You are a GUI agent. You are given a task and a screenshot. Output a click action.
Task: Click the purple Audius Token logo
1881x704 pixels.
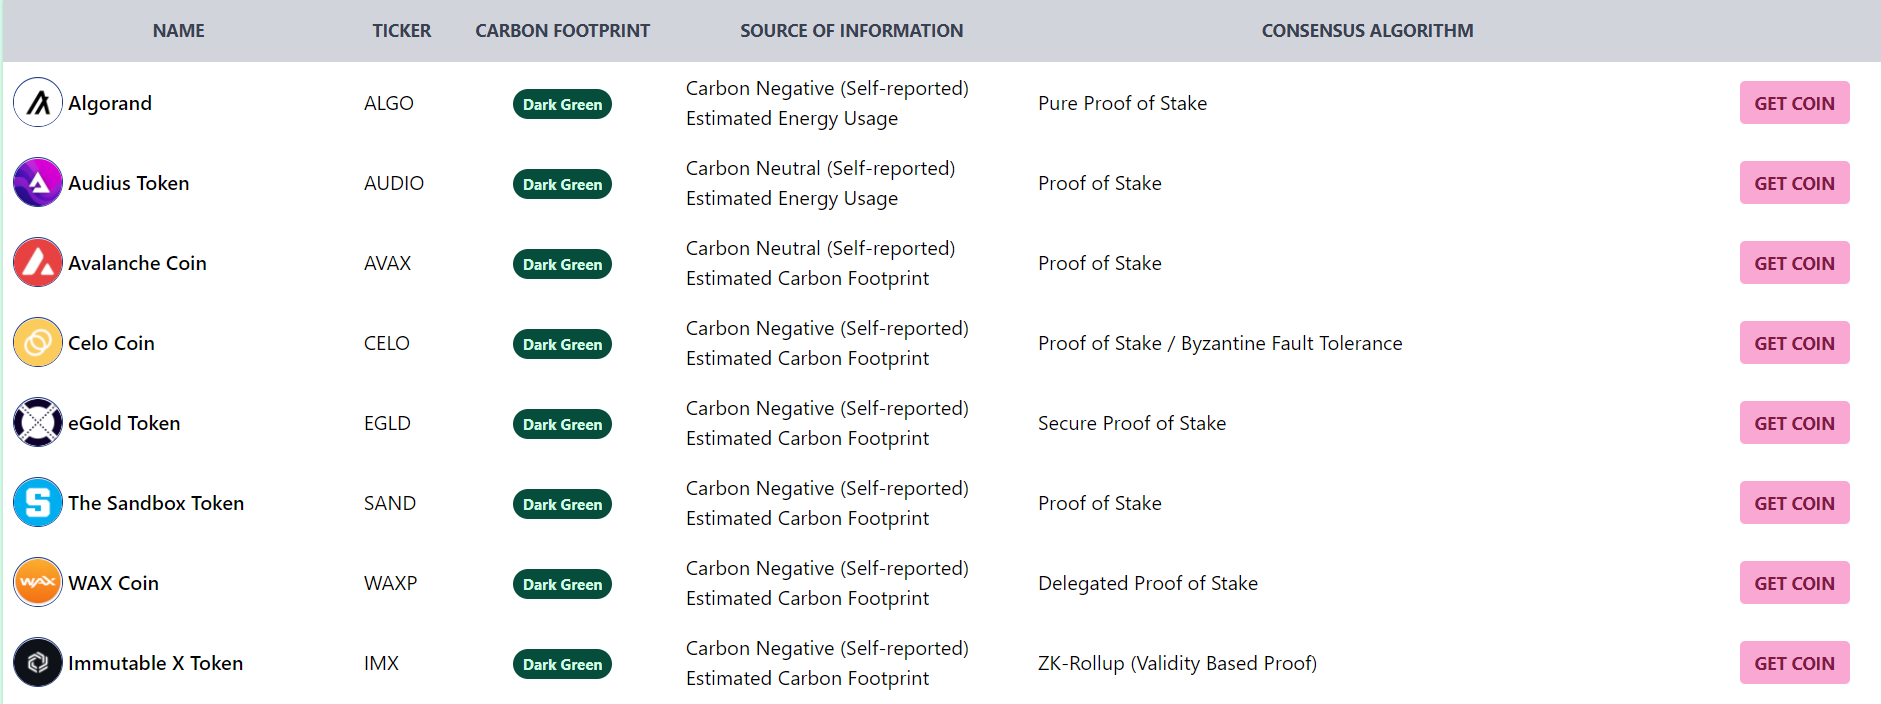(x=38, y=183)
